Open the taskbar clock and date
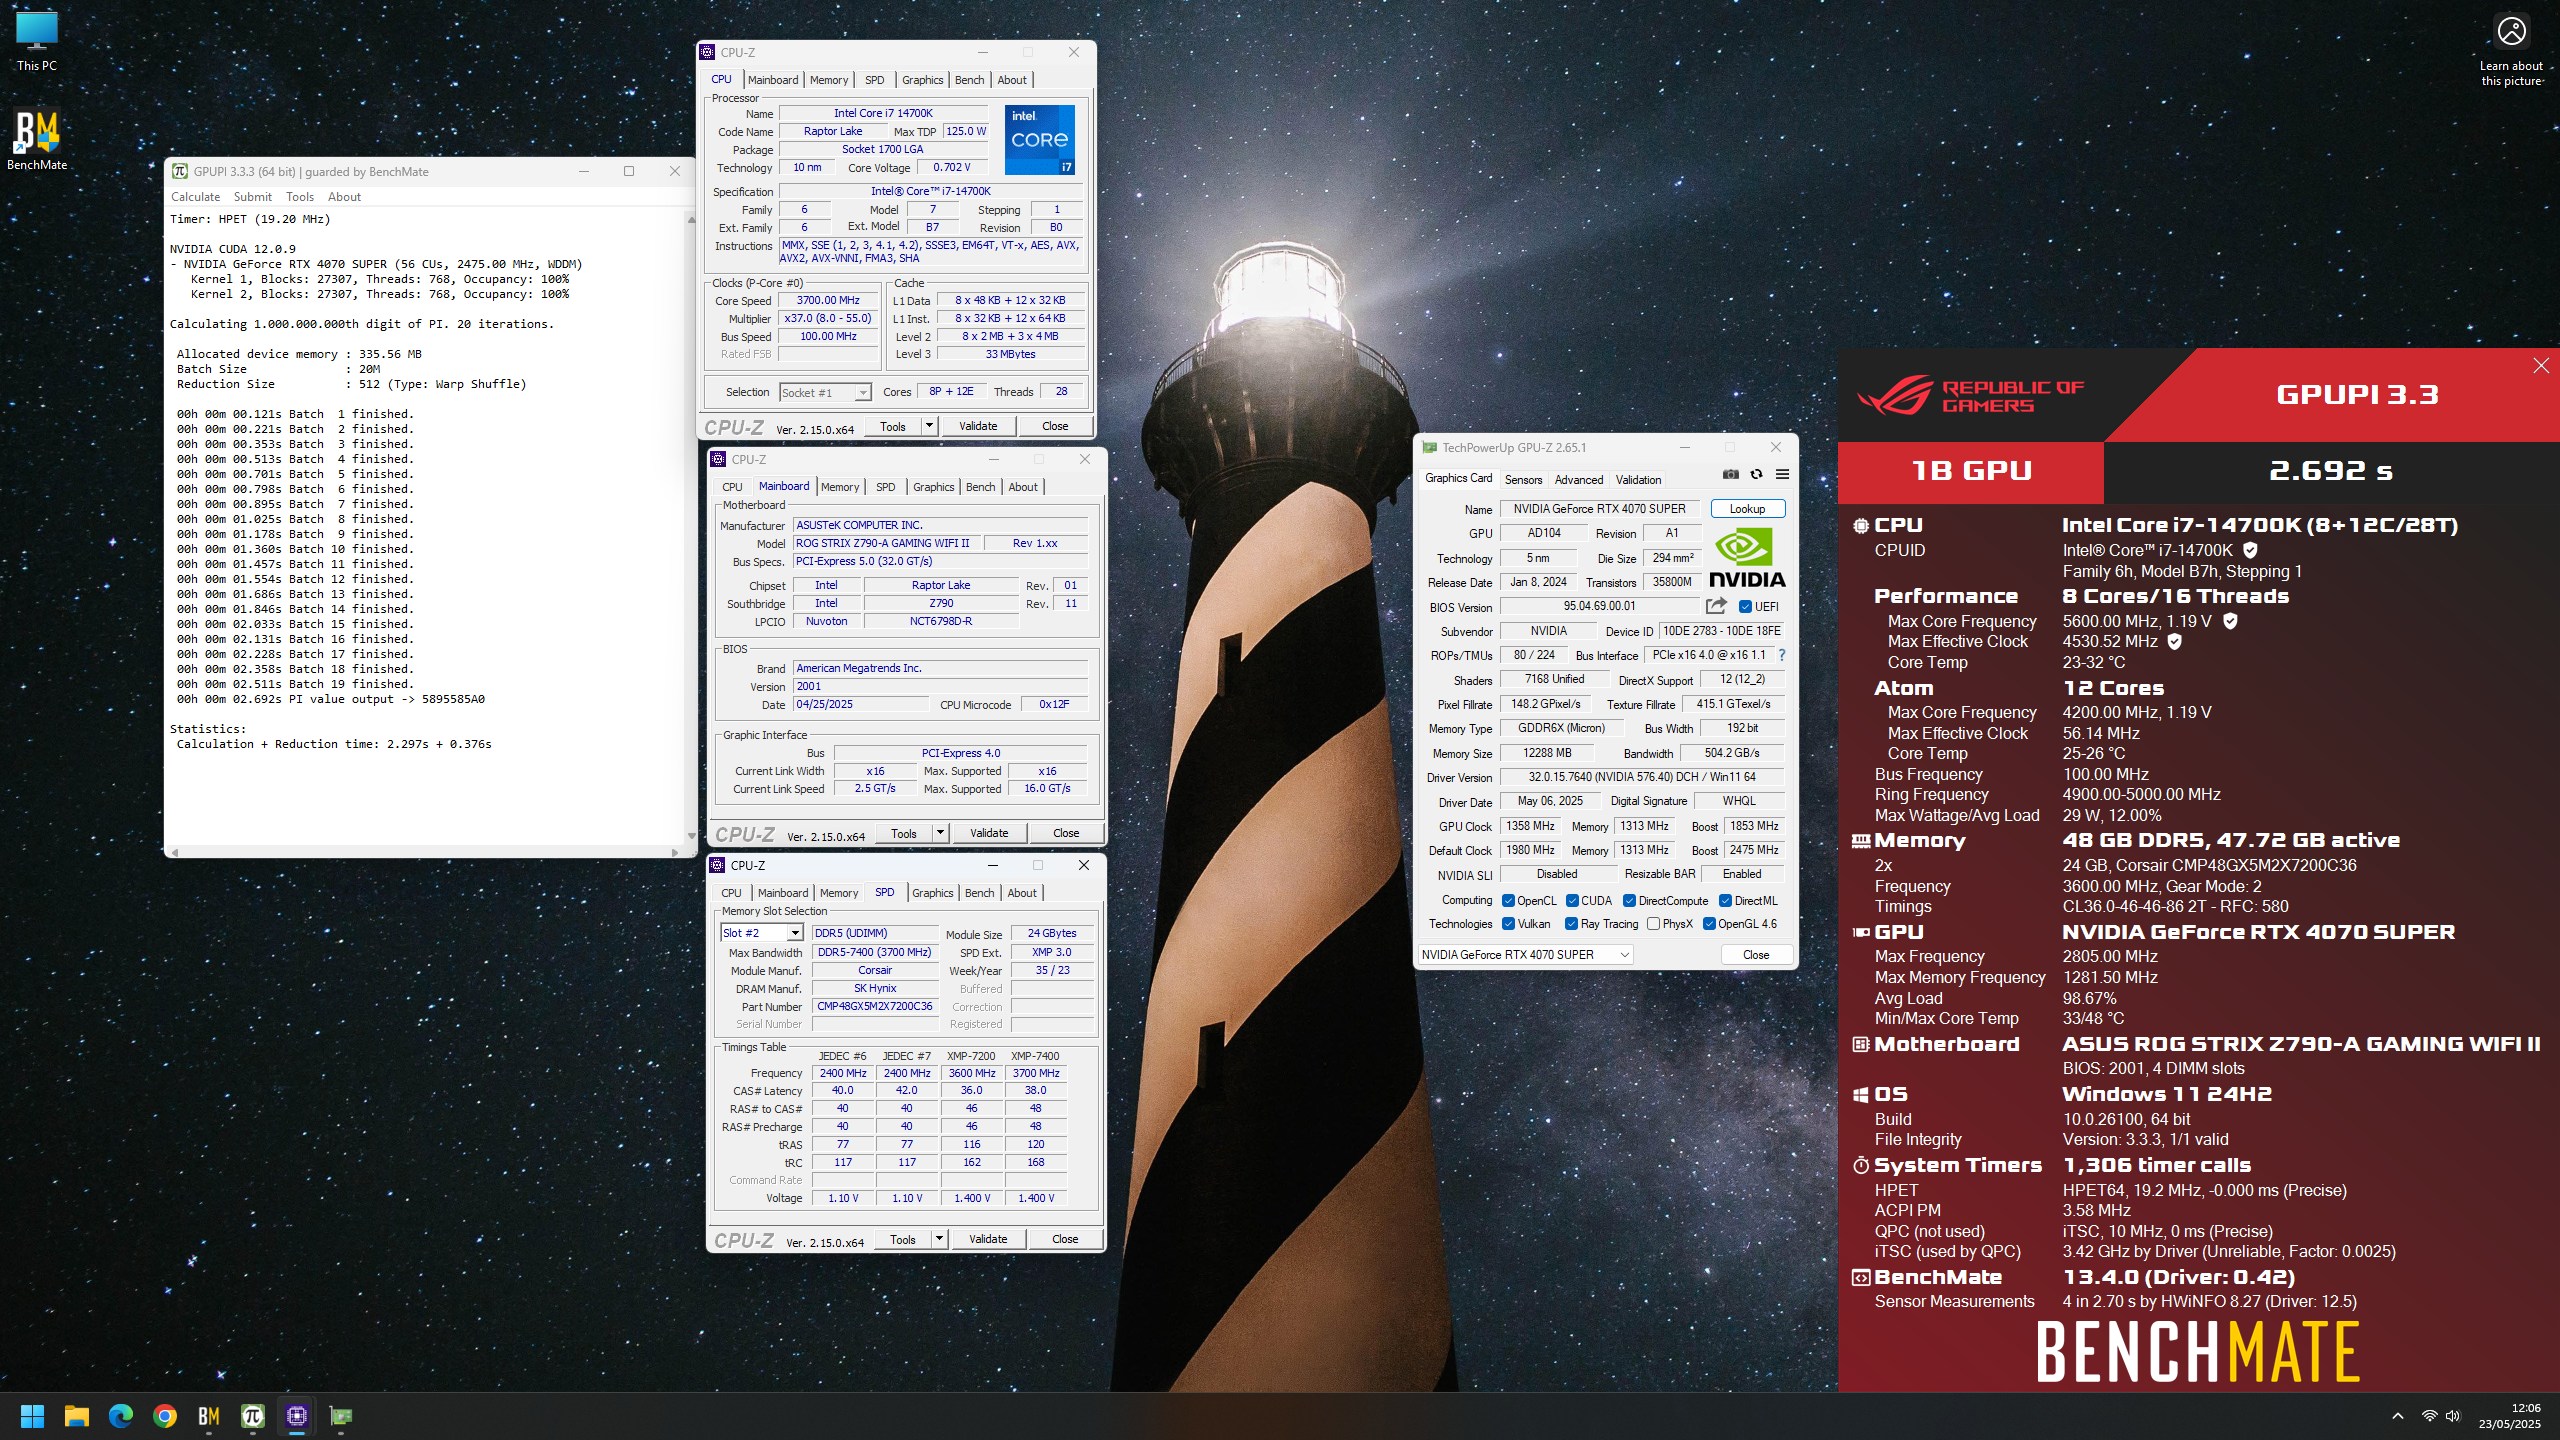This screenshot has width=2560, height=1440. click(2510, 1416)
